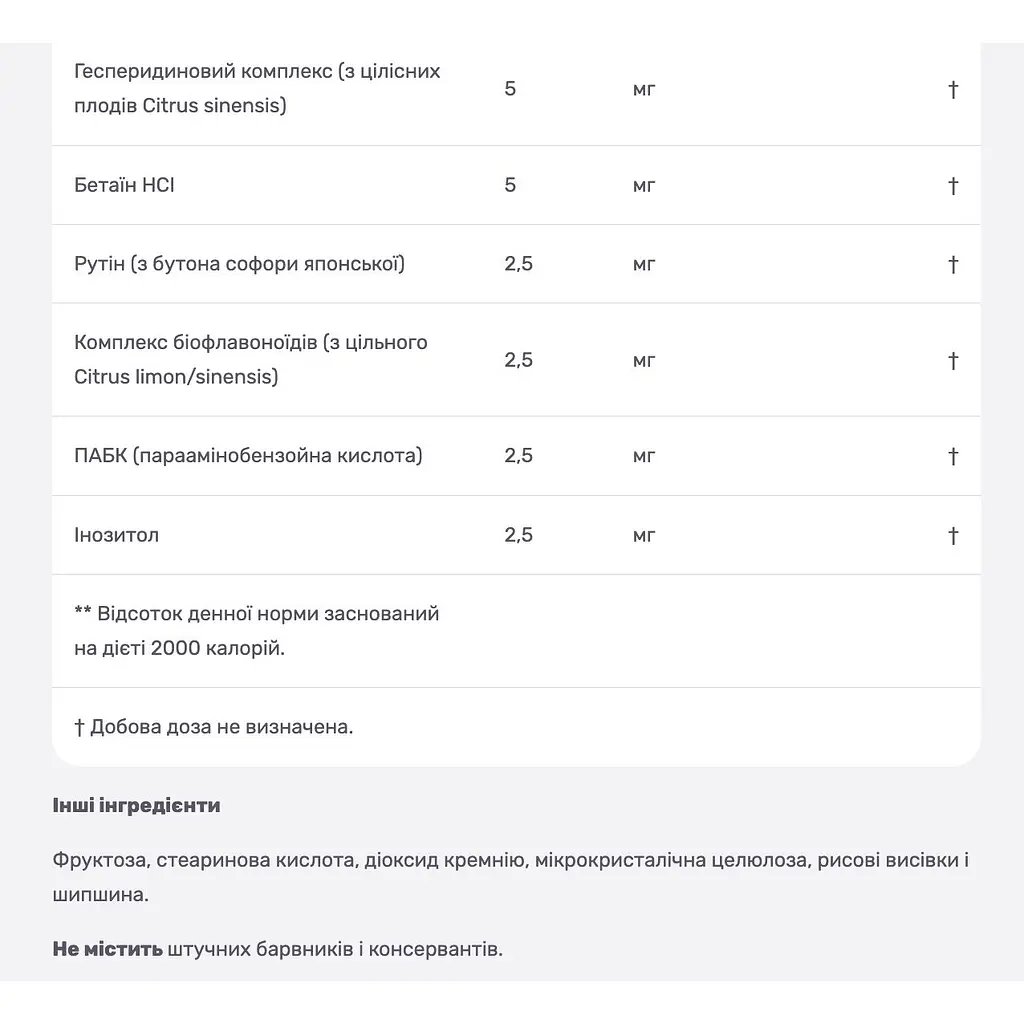Click the Інші інгредієнти heading
The width and height of the screenshot is (1024, 1024).
136,805
